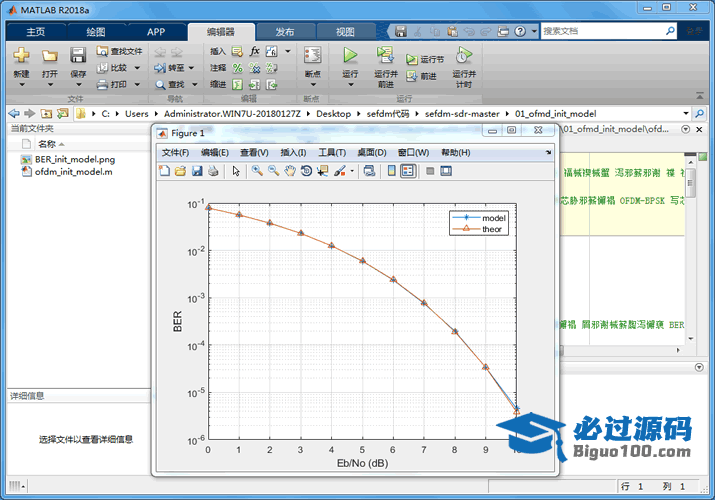Click the green Run button in the ribbon
Viewport: 715px width, 500px height.
pyautogui.click(x=350, y=57)
